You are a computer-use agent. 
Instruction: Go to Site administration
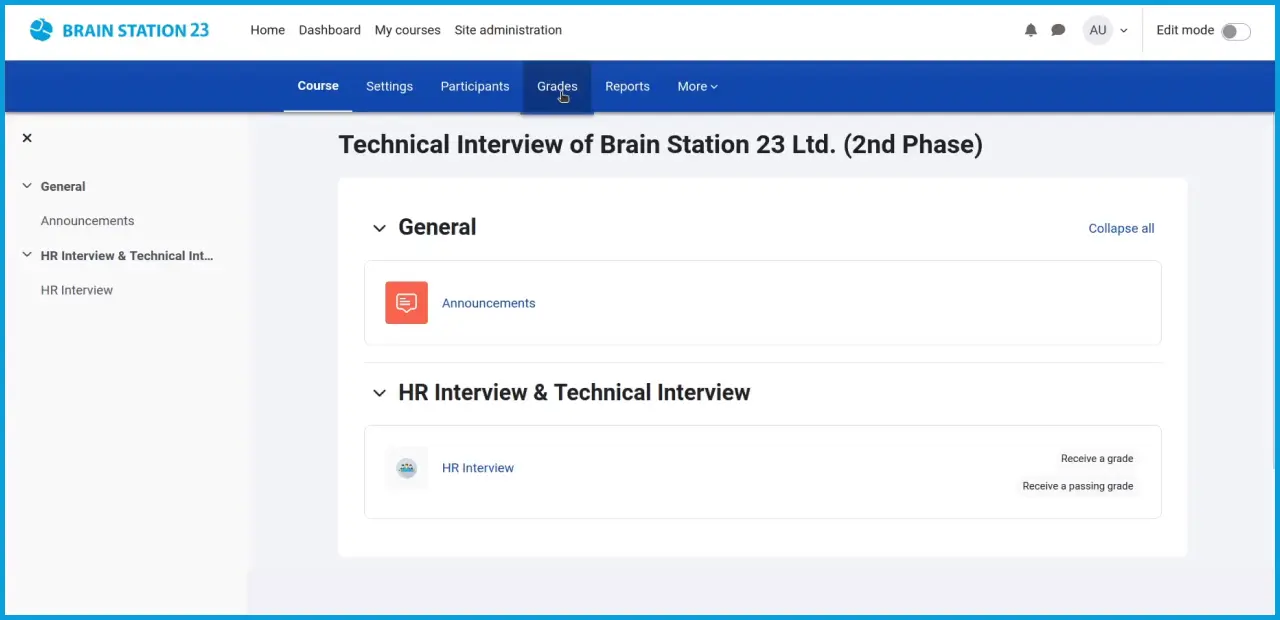pos(508,30)
